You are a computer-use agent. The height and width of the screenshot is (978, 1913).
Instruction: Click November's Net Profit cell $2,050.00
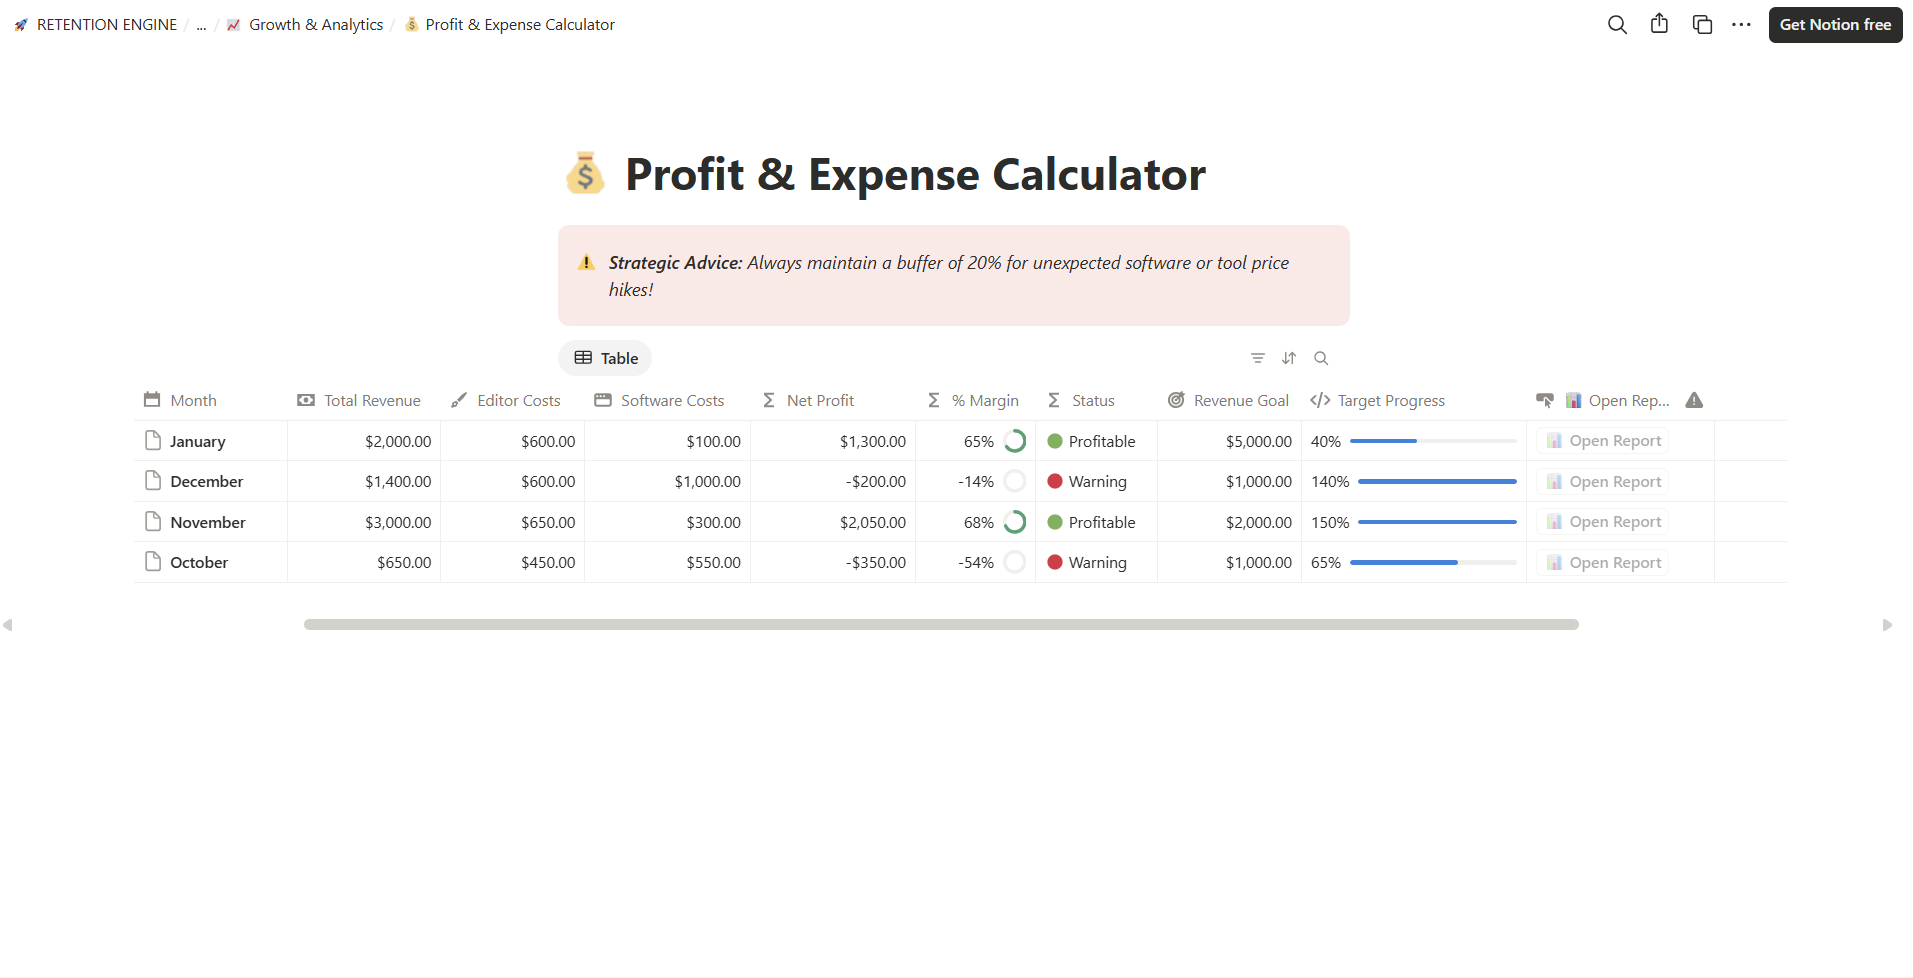(833, 522)
